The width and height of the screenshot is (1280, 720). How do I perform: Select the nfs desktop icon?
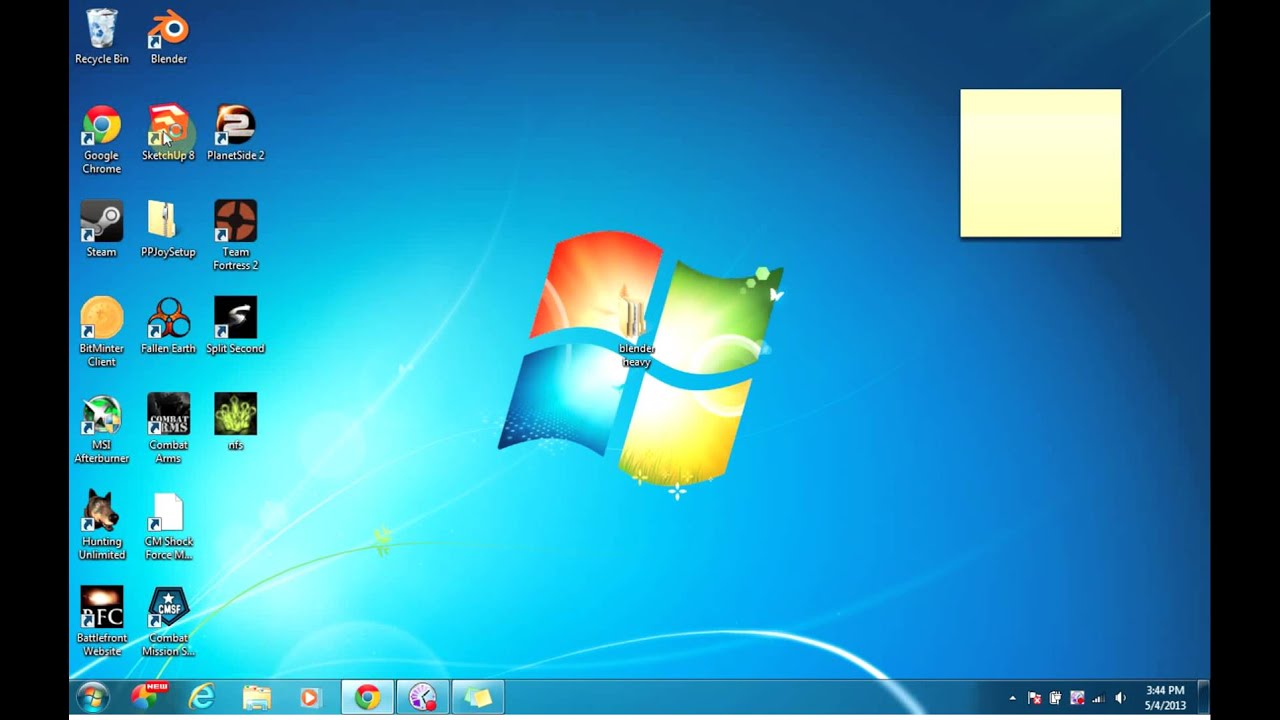click(x=235, y=423)
